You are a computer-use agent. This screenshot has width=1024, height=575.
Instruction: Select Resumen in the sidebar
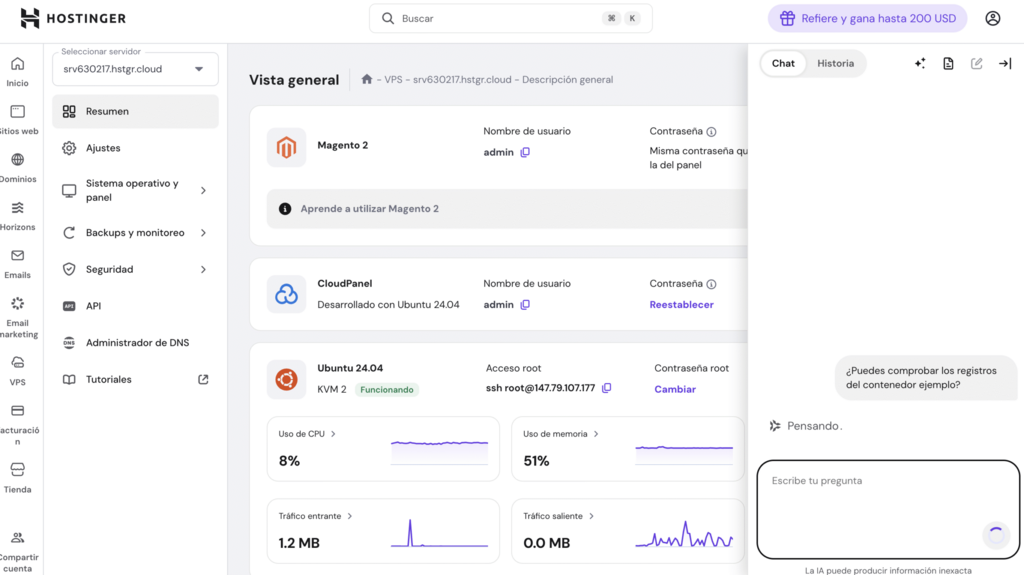pos(135,111)
